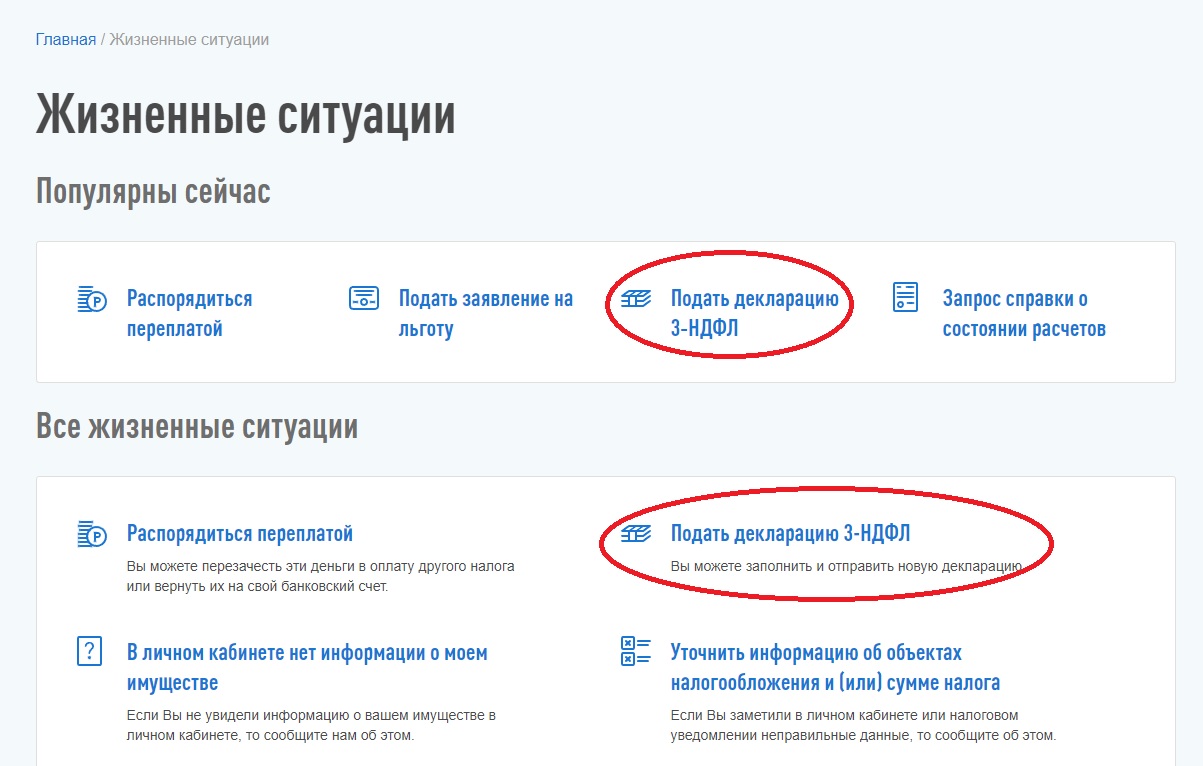Screen dimensions: 1203x766
Task: Click the 3-НДФЛ declaration icon in the popular section
Action: (636, 299)
